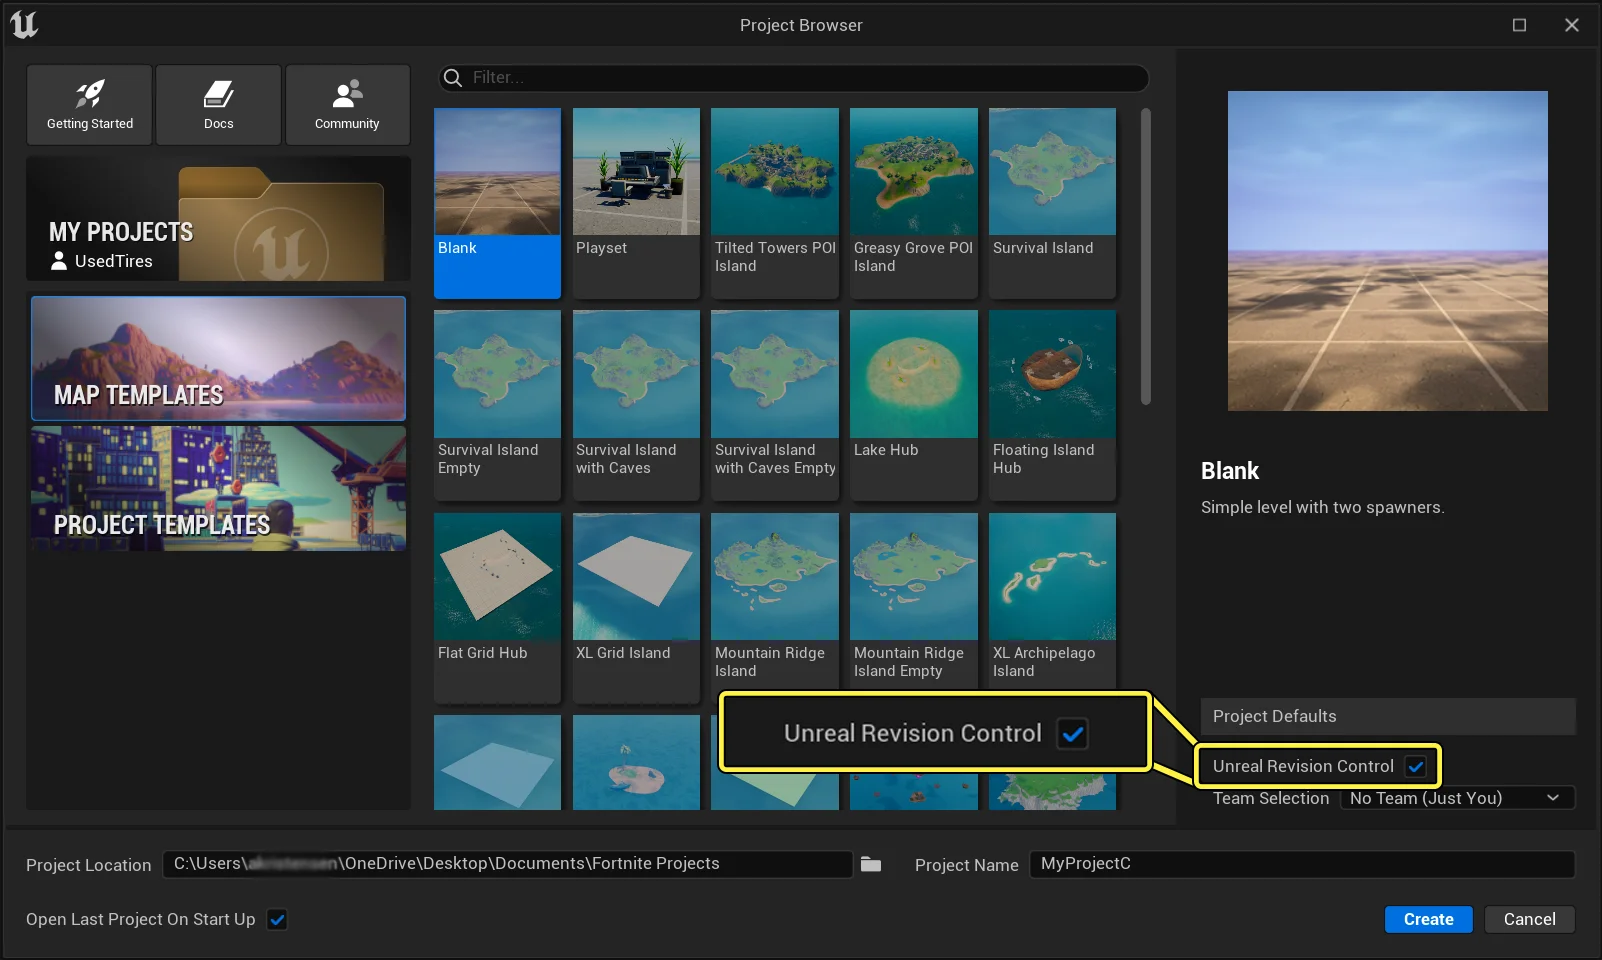Close the Project Browser window
The width and height of the screenshot is (1602, 960).
[x=1572, y=25]
